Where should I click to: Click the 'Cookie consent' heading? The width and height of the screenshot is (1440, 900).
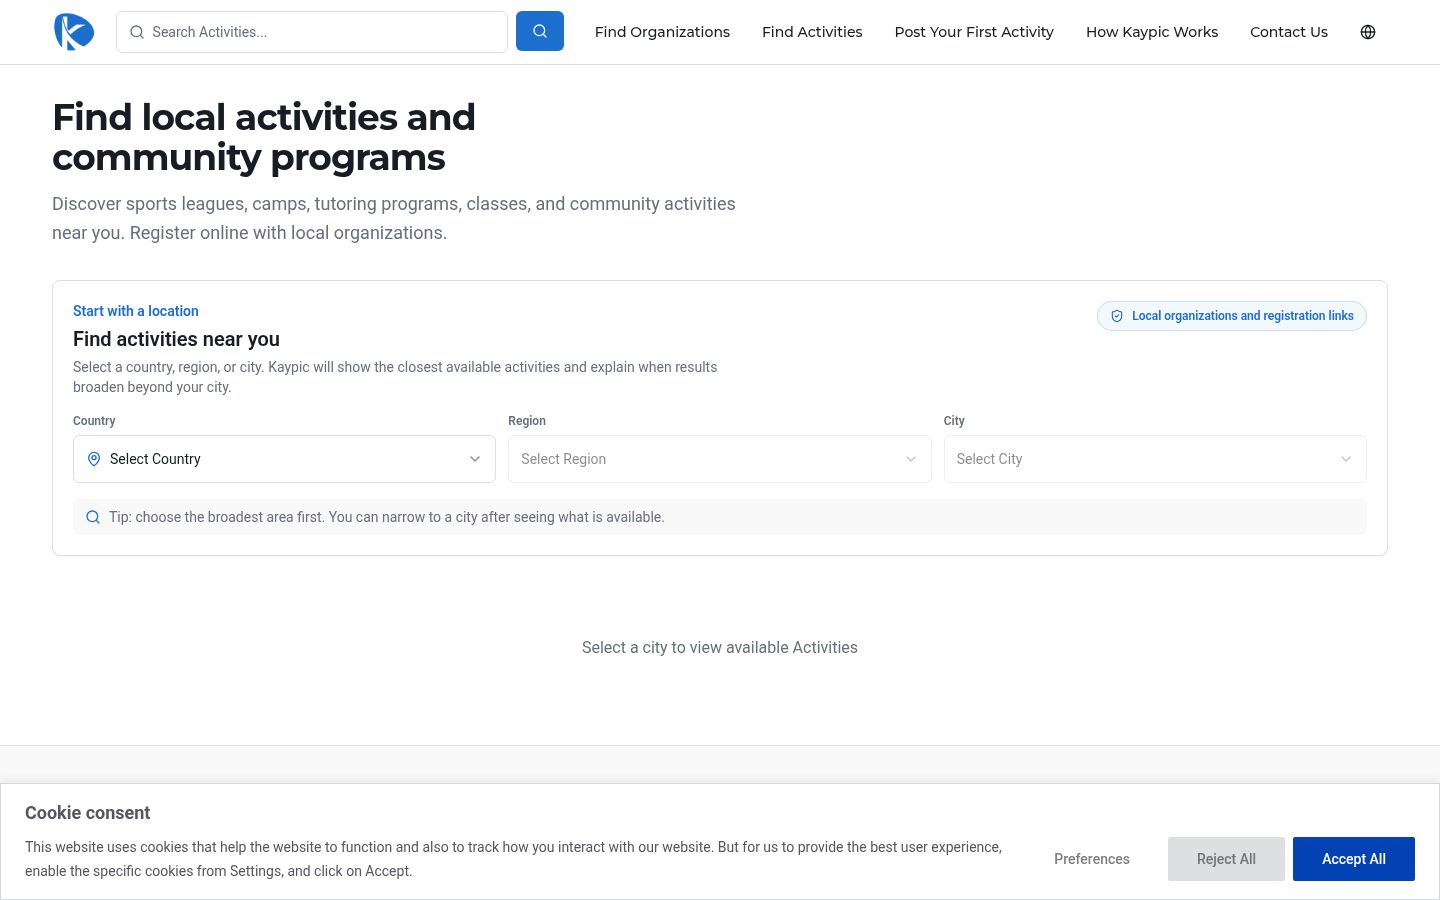(88, 813)
